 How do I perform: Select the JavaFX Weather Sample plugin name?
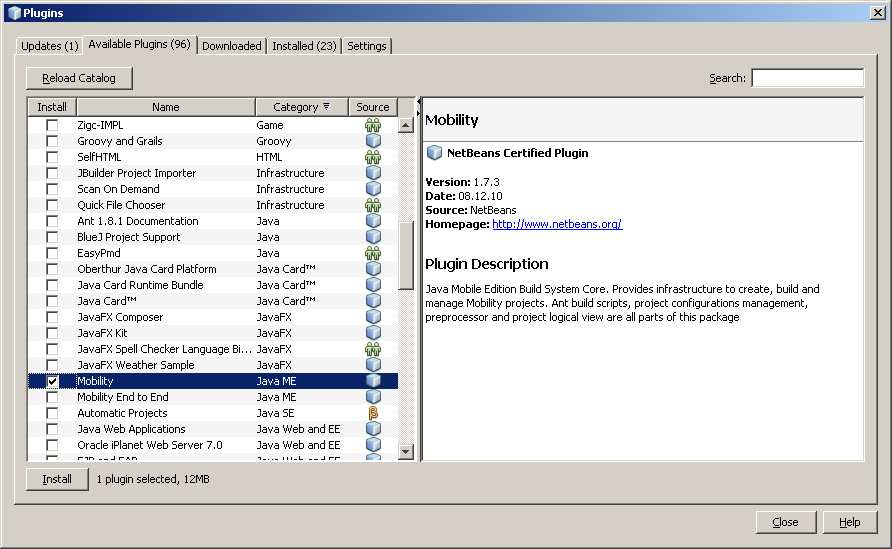(x=136, y=365)
